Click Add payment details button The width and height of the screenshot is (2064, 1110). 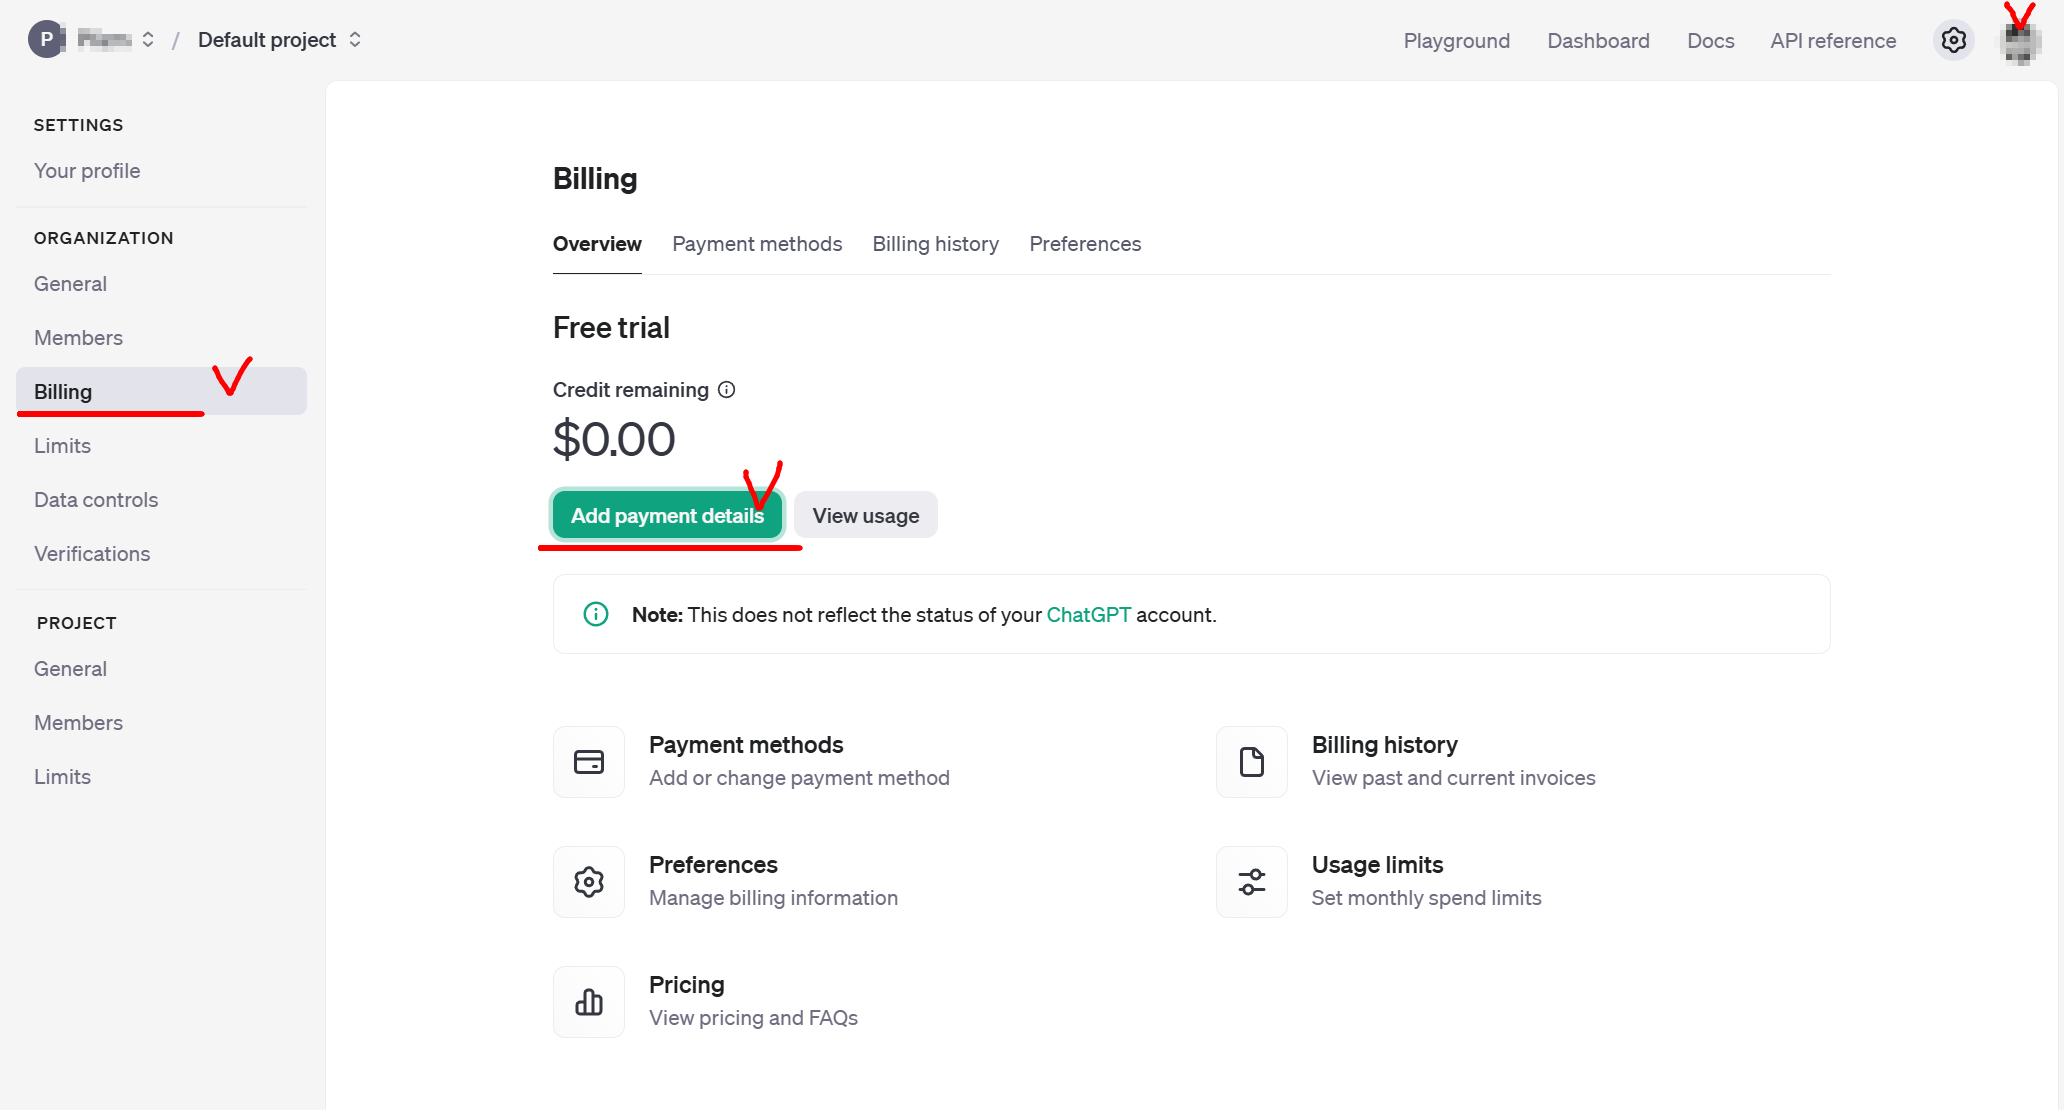pyautogui.click(x=667, y=516)
